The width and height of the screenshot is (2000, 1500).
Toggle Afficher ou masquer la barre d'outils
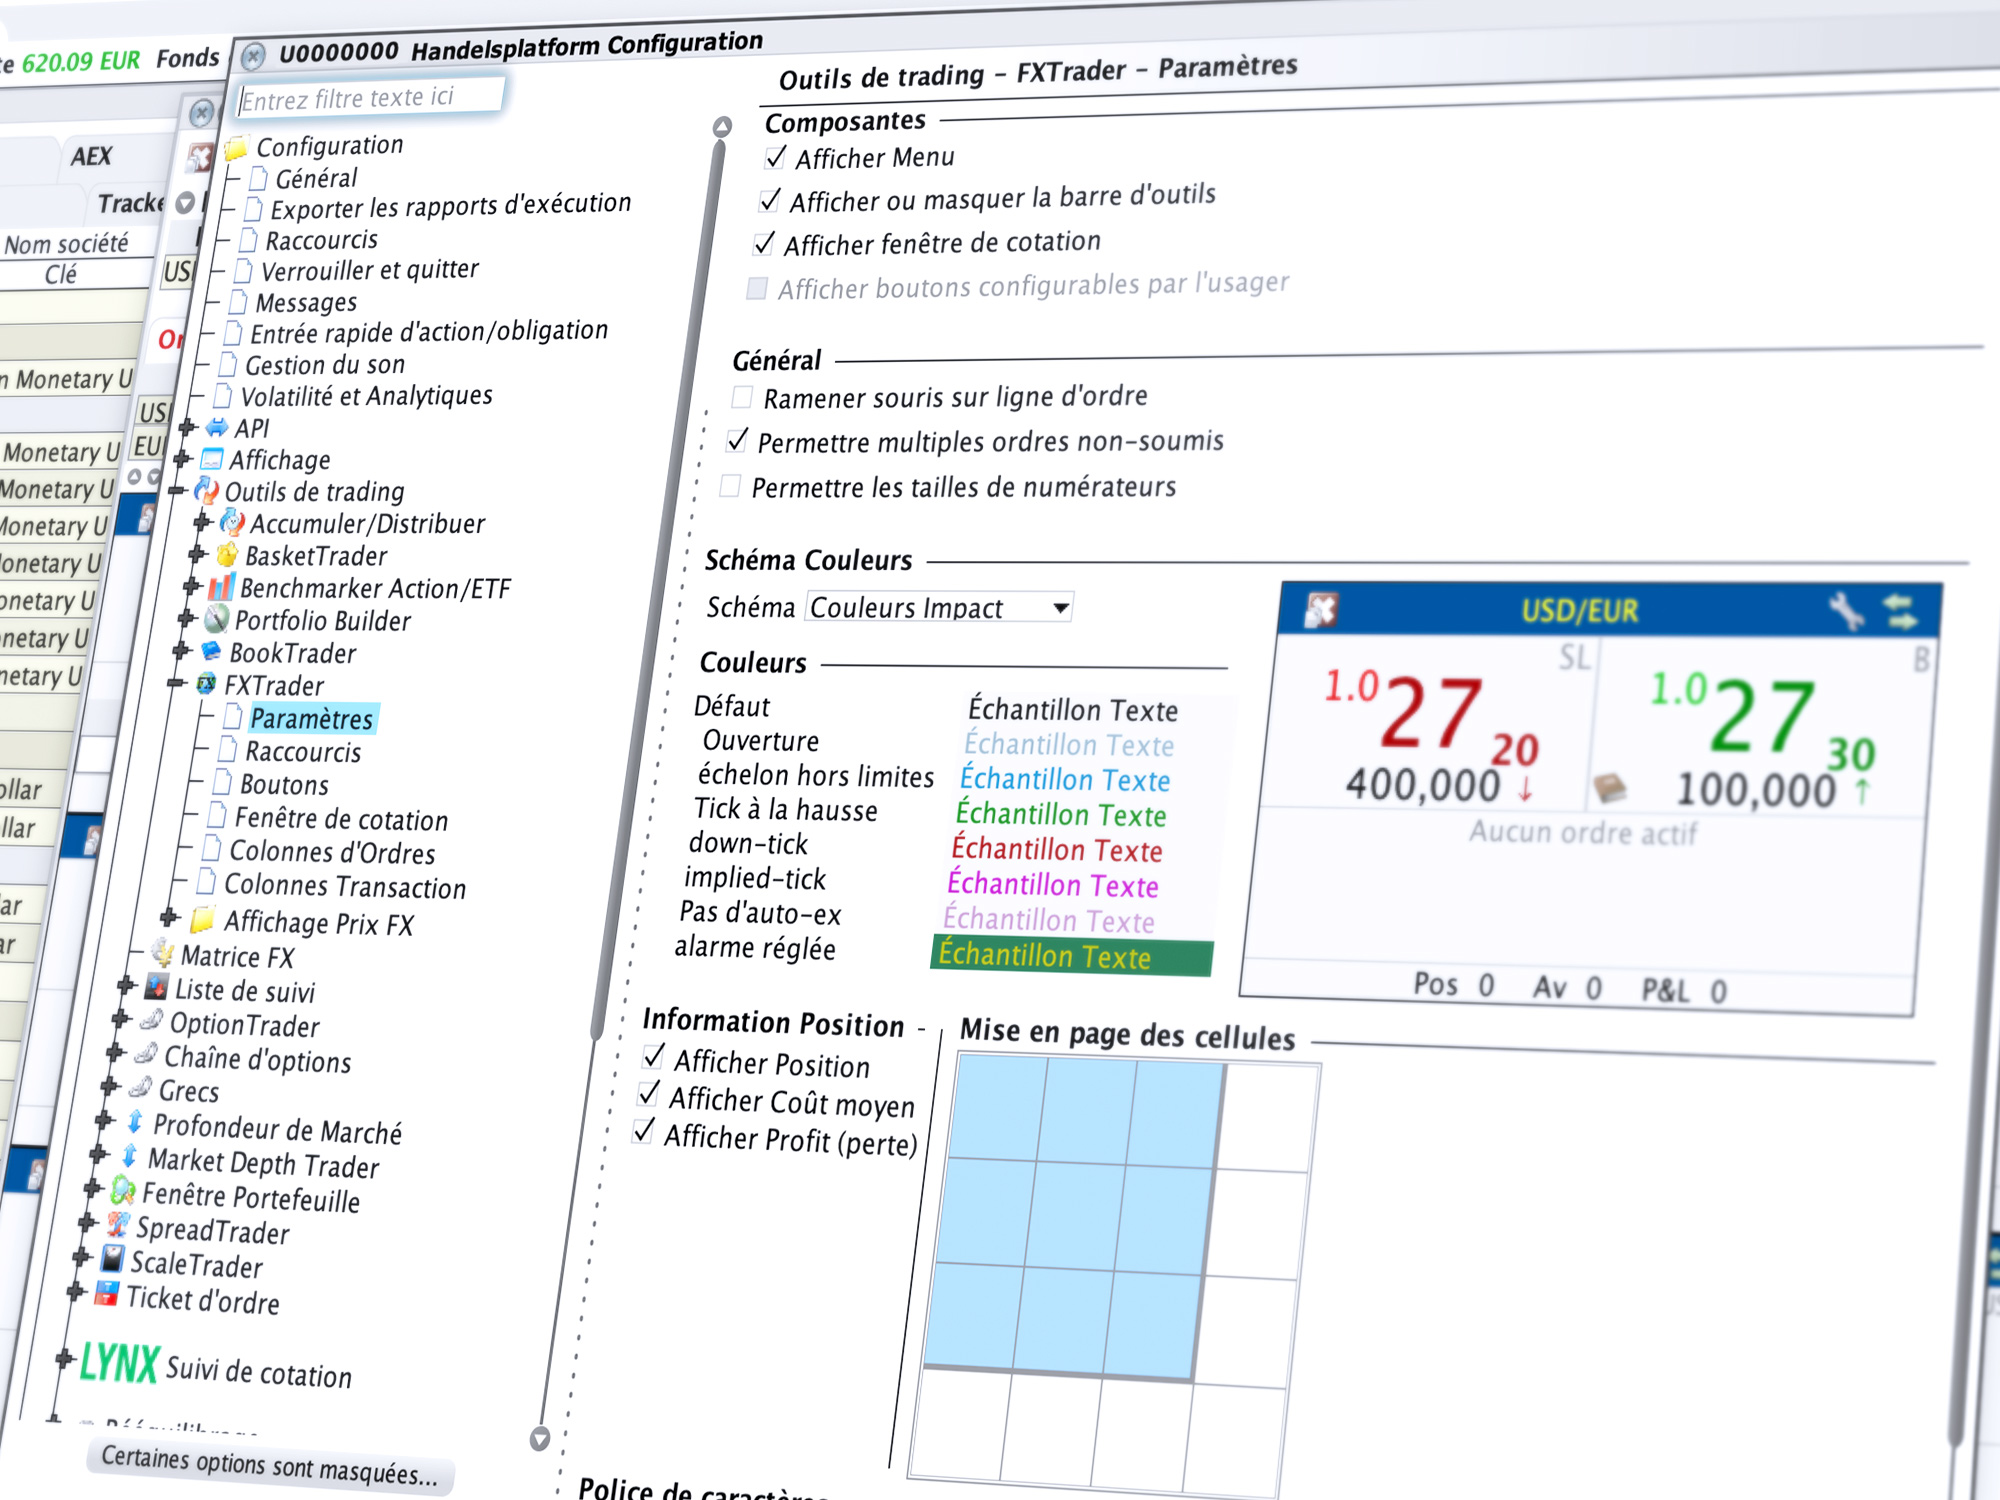[769, 201]
